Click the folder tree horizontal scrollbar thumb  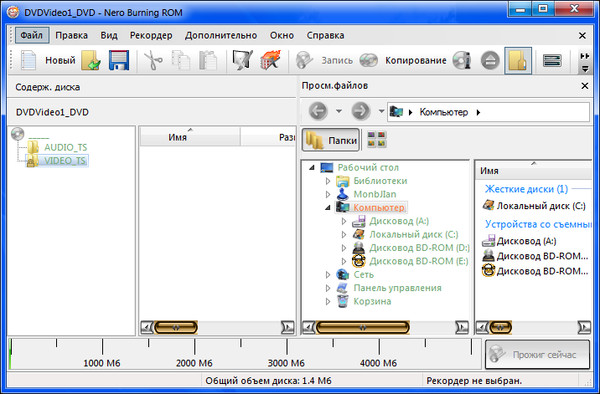363,327
